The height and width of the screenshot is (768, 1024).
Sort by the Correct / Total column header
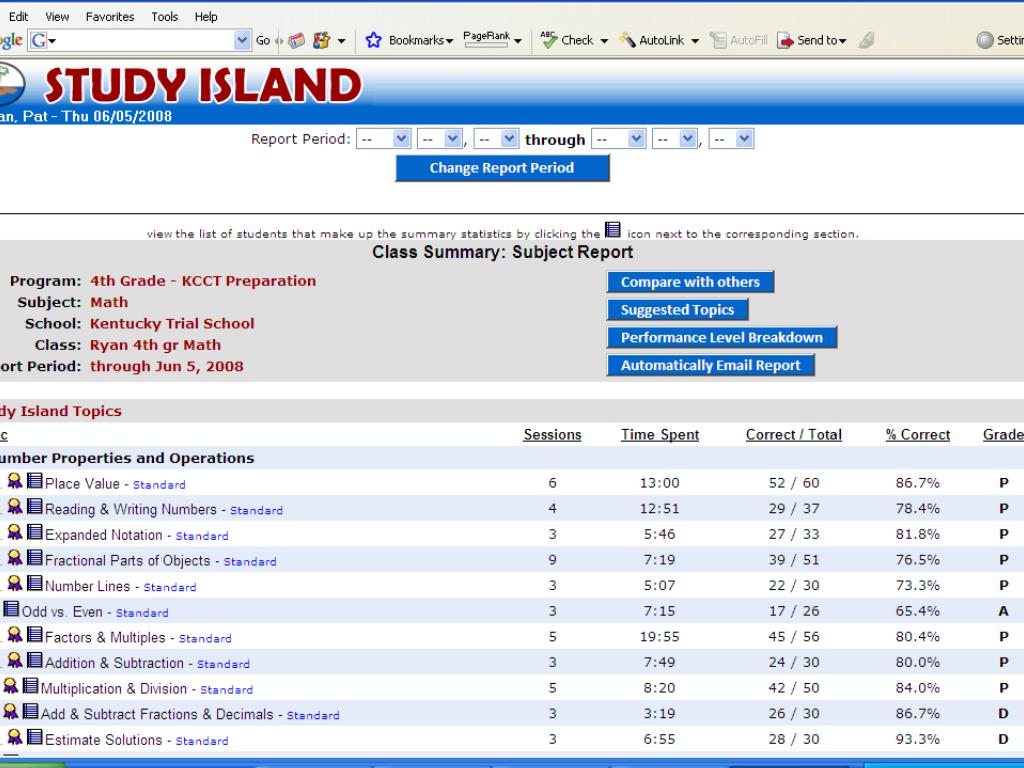793,435
